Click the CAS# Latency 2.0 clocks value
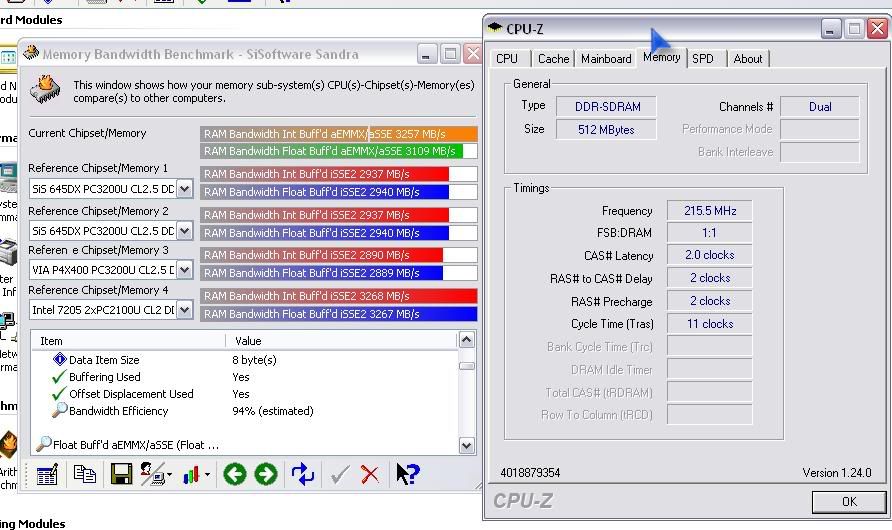 pyautogui.click(x=709, y=255)
